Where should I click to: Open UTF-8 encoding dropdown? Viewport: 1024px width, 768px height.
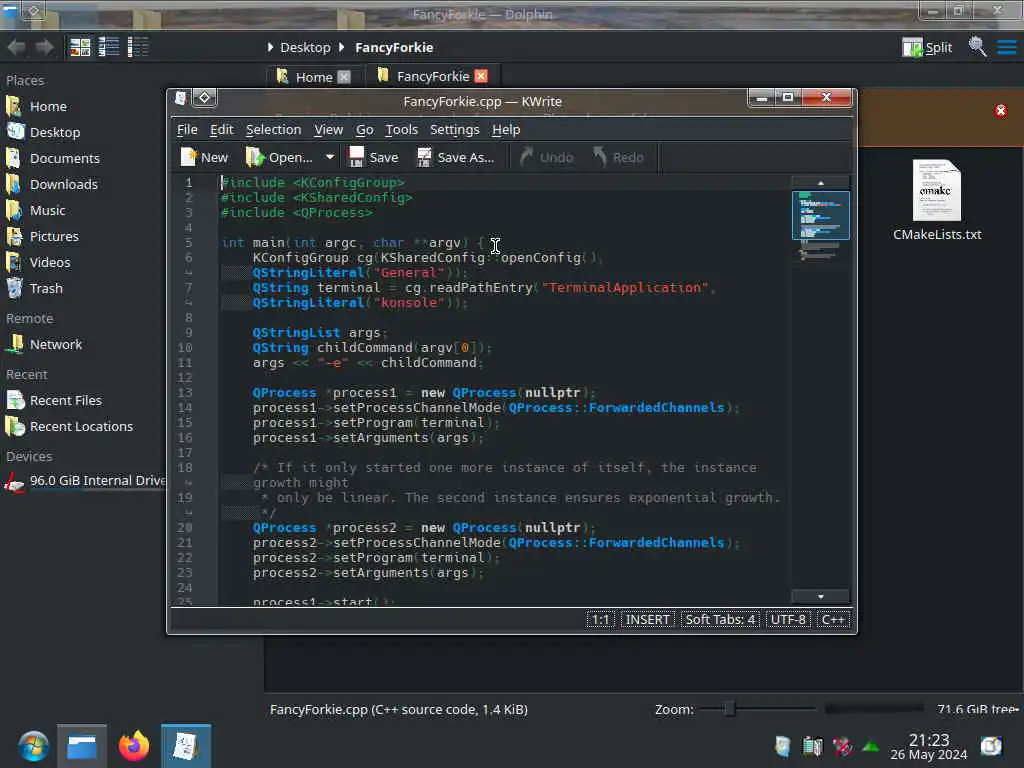point(788,619)
